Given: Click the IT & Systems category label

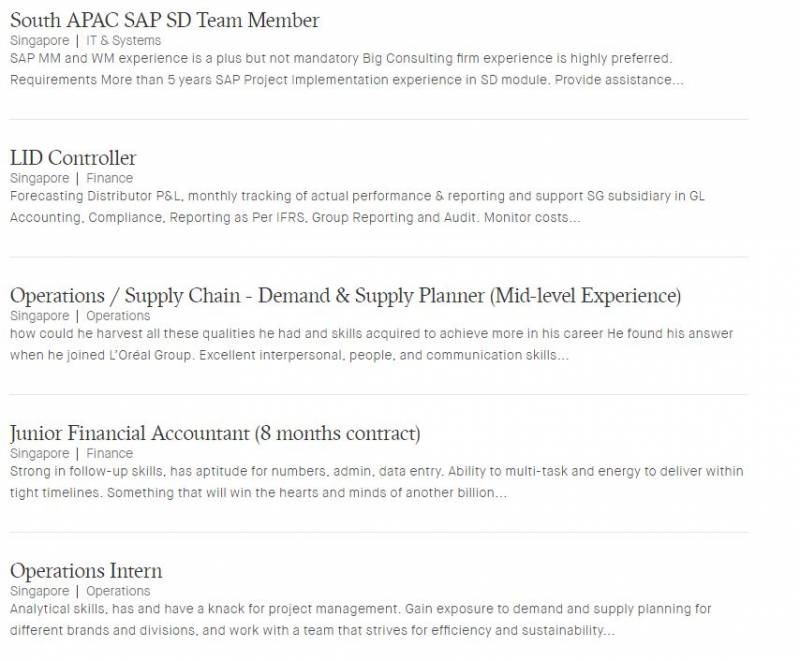Looking at the screenshot, I should 123,40.
